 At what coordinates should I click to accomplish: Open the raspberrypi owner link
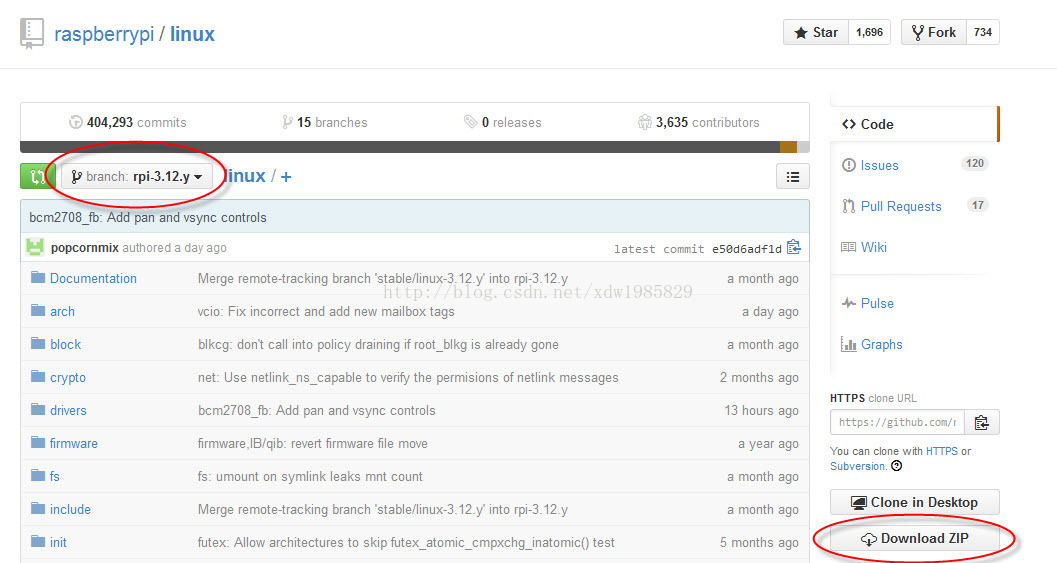[104, 34]
